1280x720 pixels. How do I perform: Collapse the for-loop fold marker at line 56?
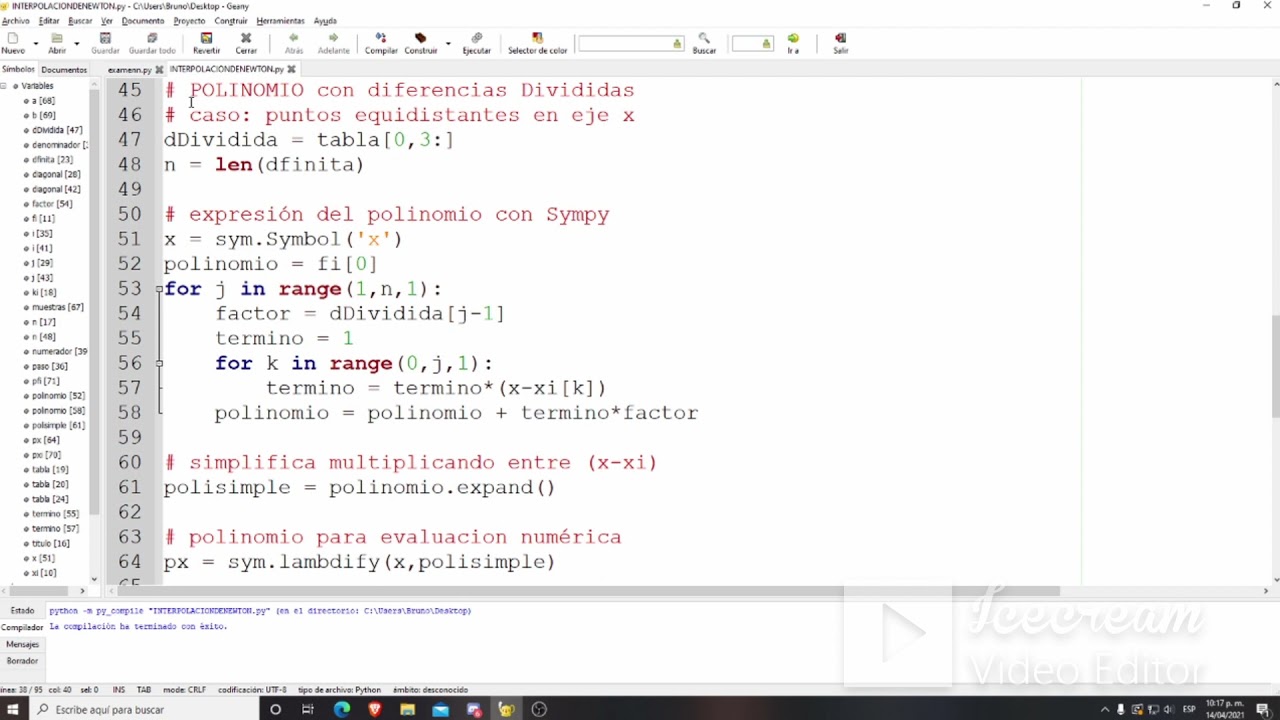click(x=159, y=363)
